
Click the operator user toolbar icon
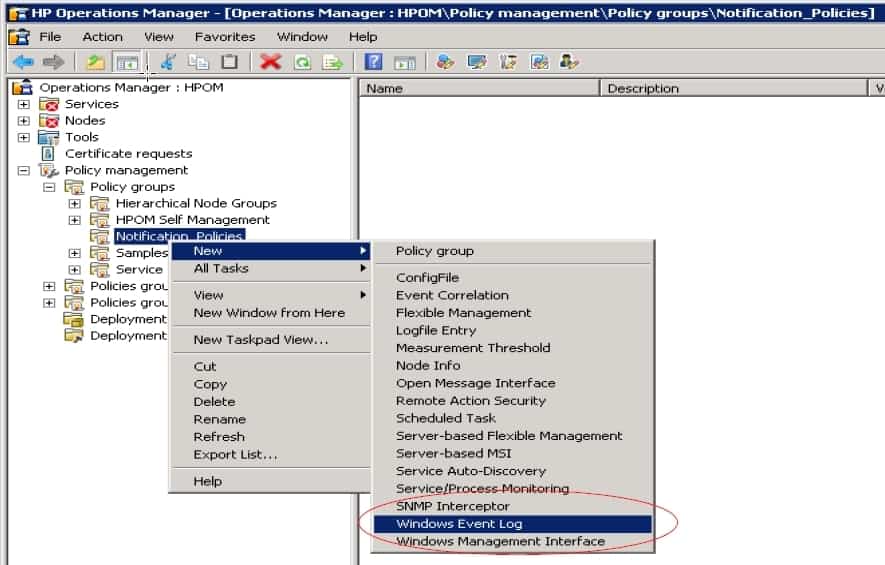[569, 62]
